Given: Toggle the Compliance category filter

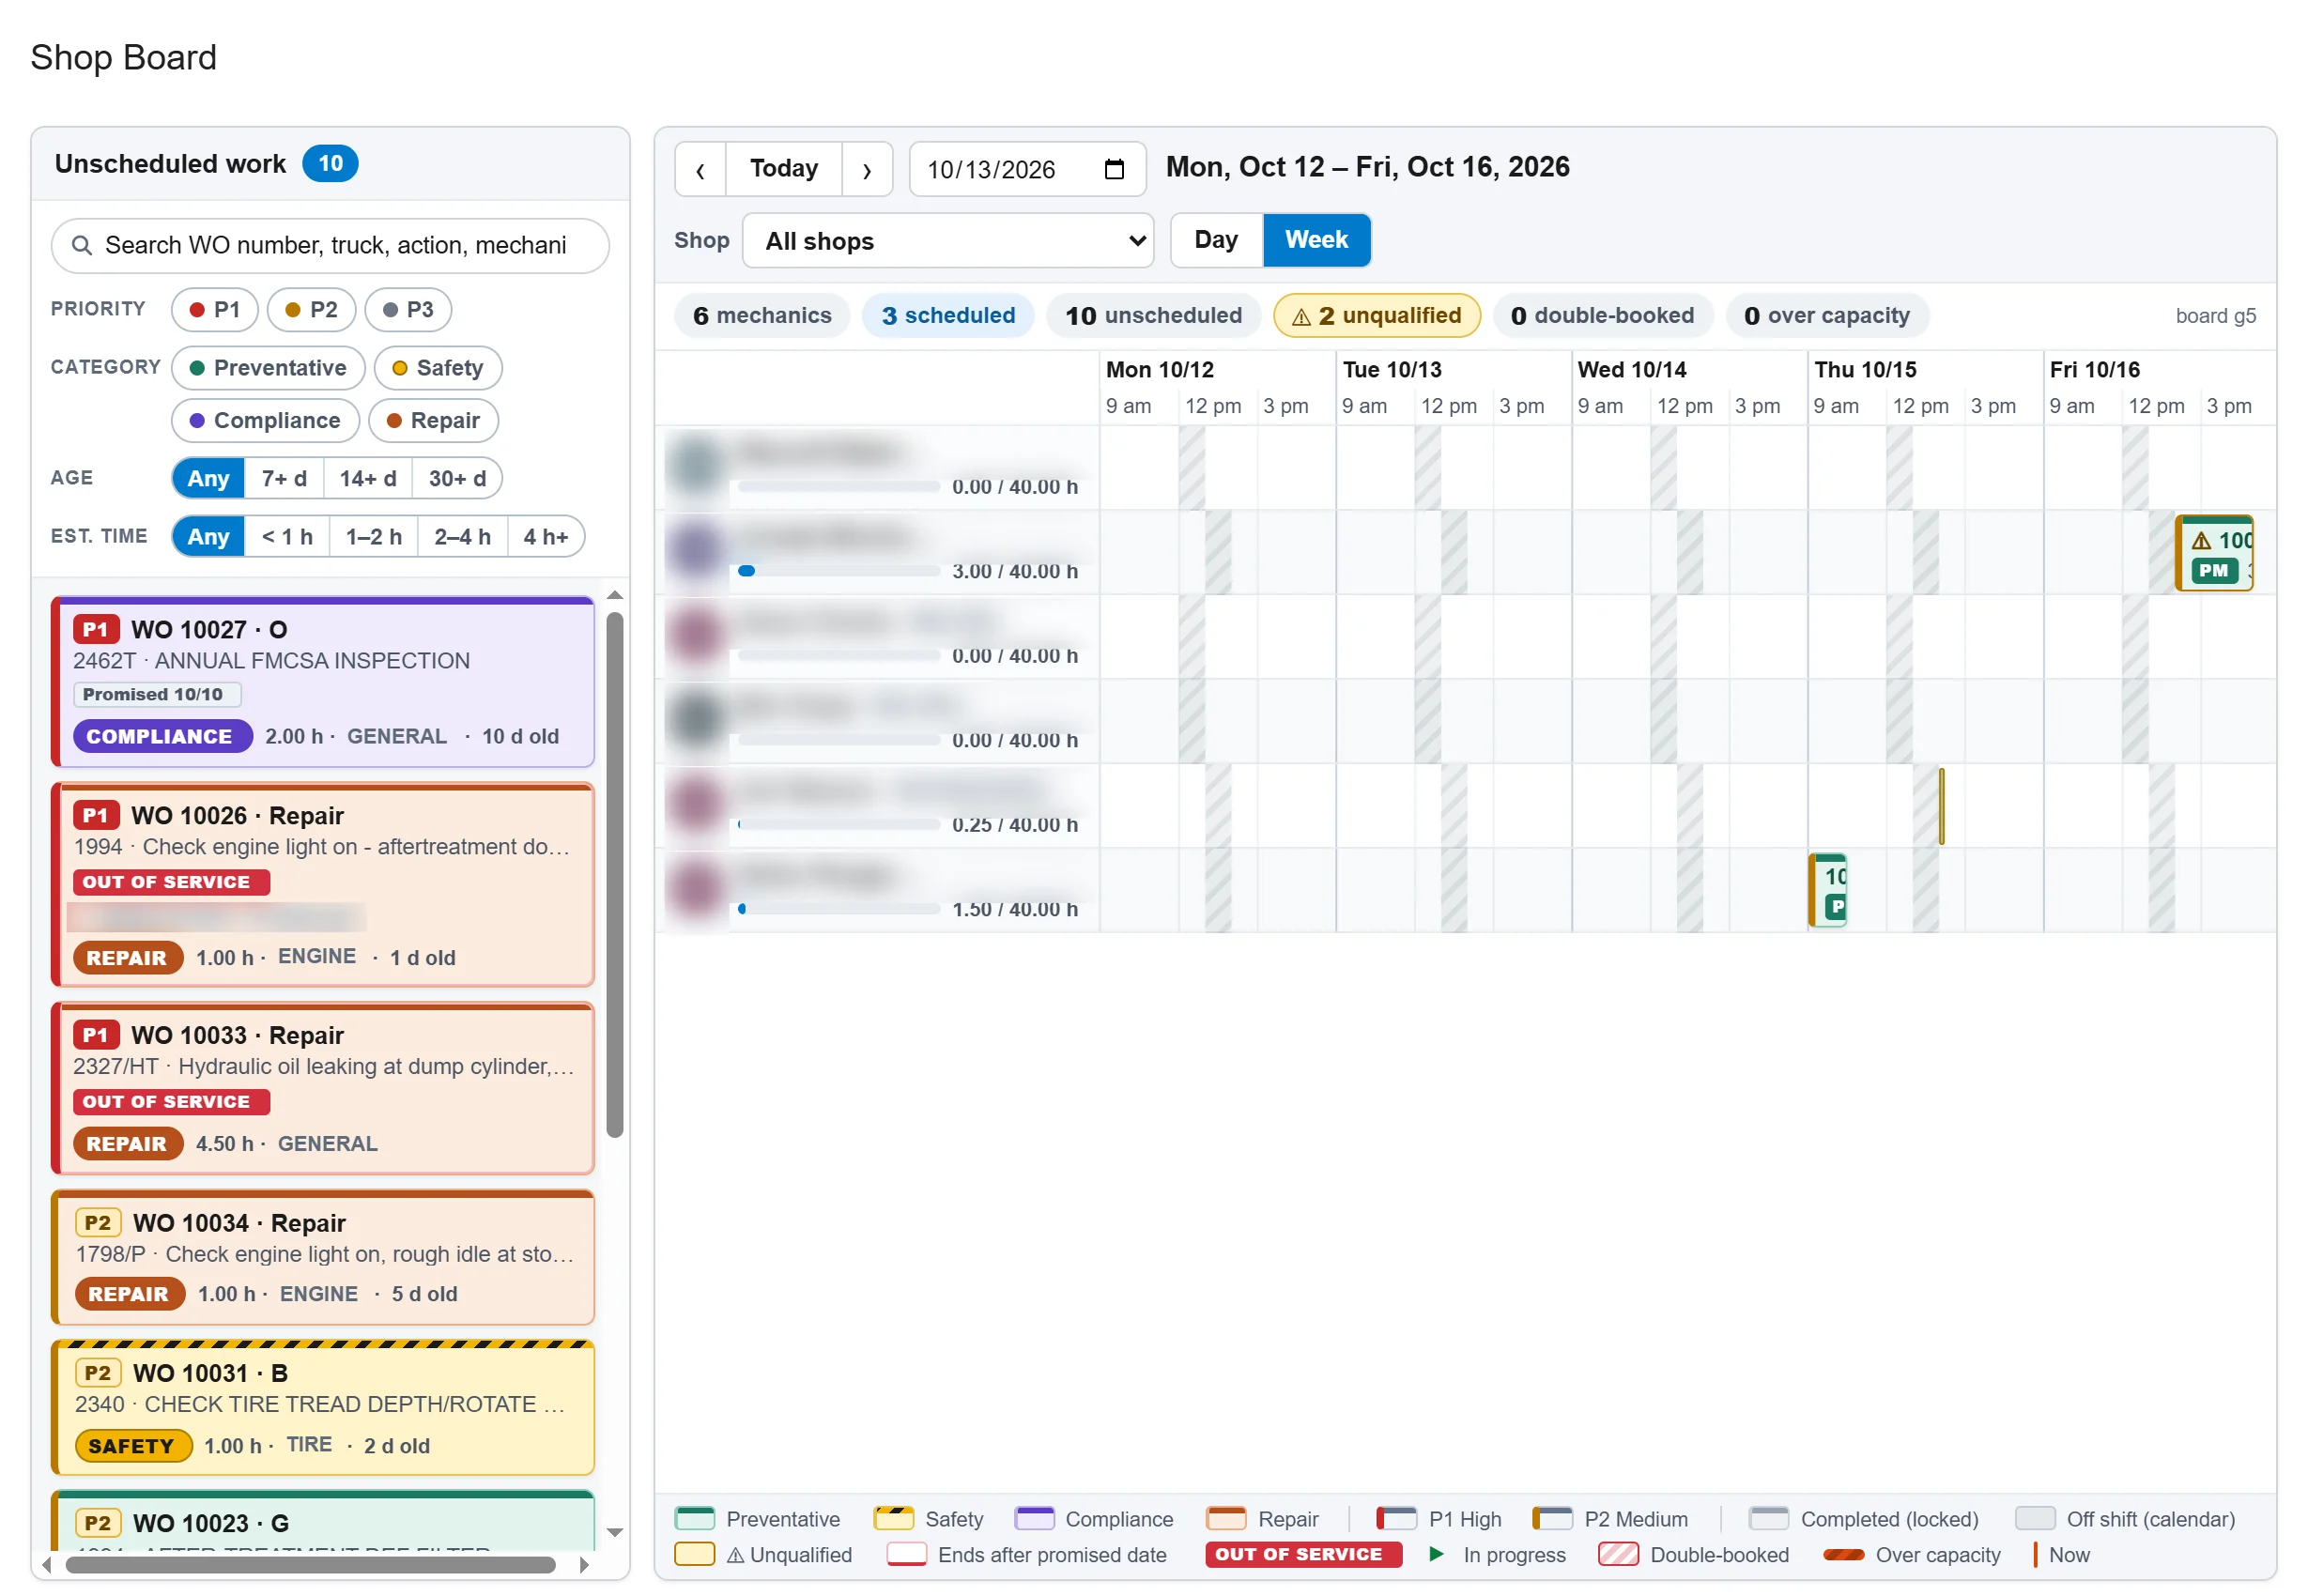Looking at the screenshot, I should click(x=265, y=420).
